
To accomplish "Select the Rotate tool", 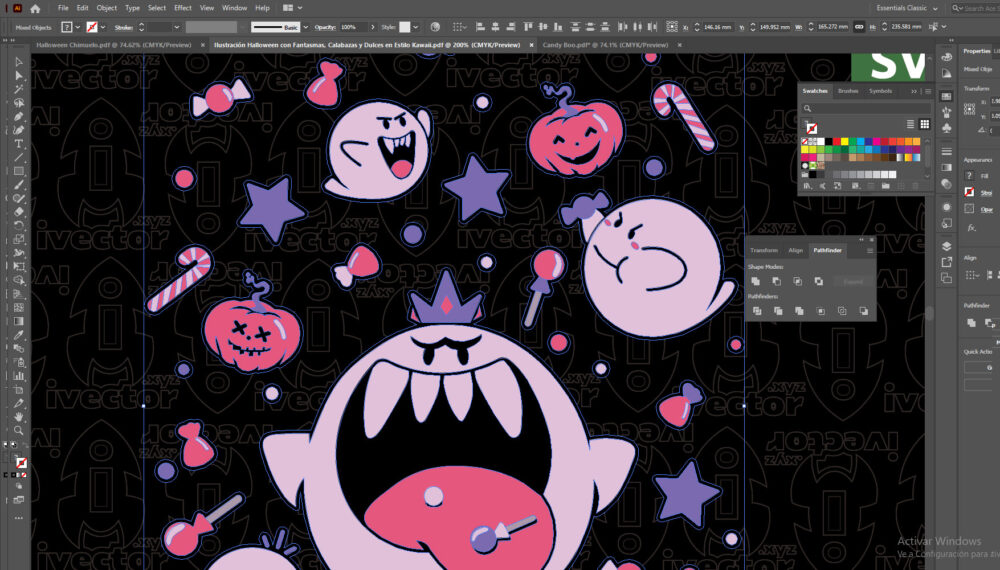I will click(x=18, y=226).
